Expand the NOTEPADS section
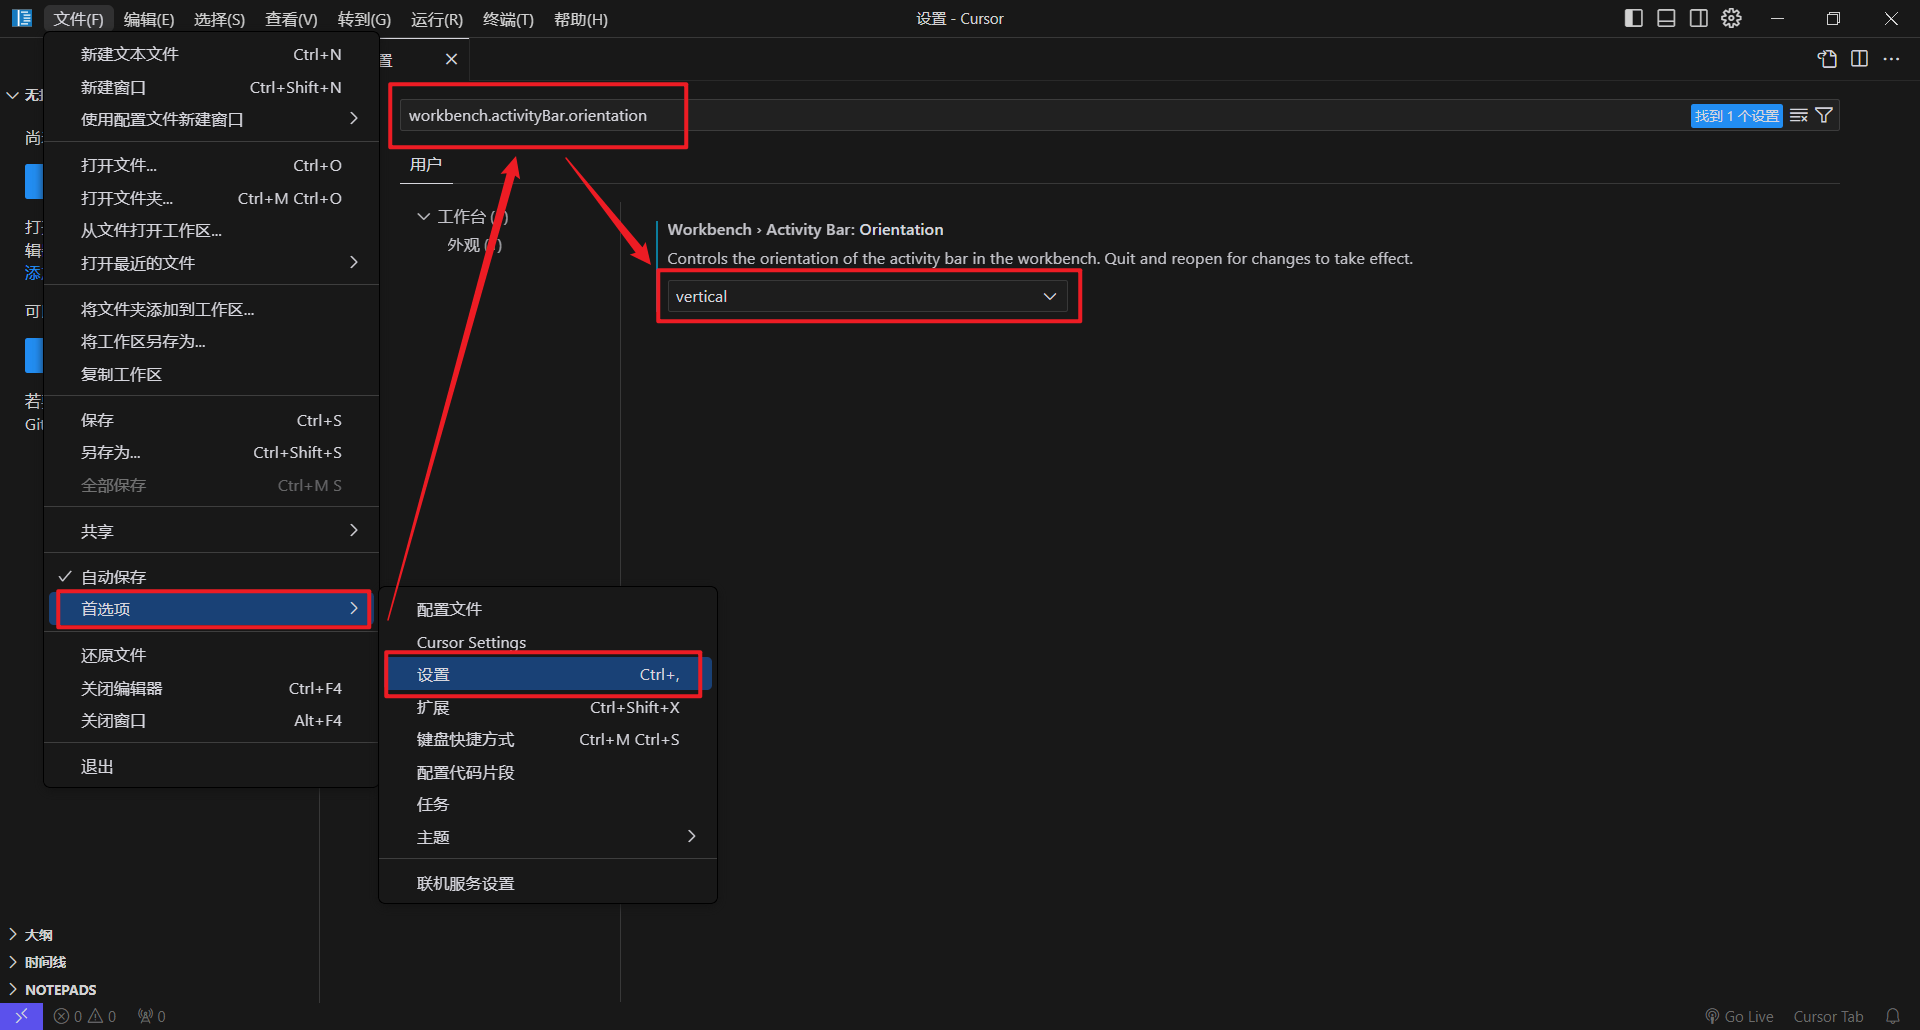This screenshot has height=1030, width=1920. pyautogui.click(x=60, y=990)
